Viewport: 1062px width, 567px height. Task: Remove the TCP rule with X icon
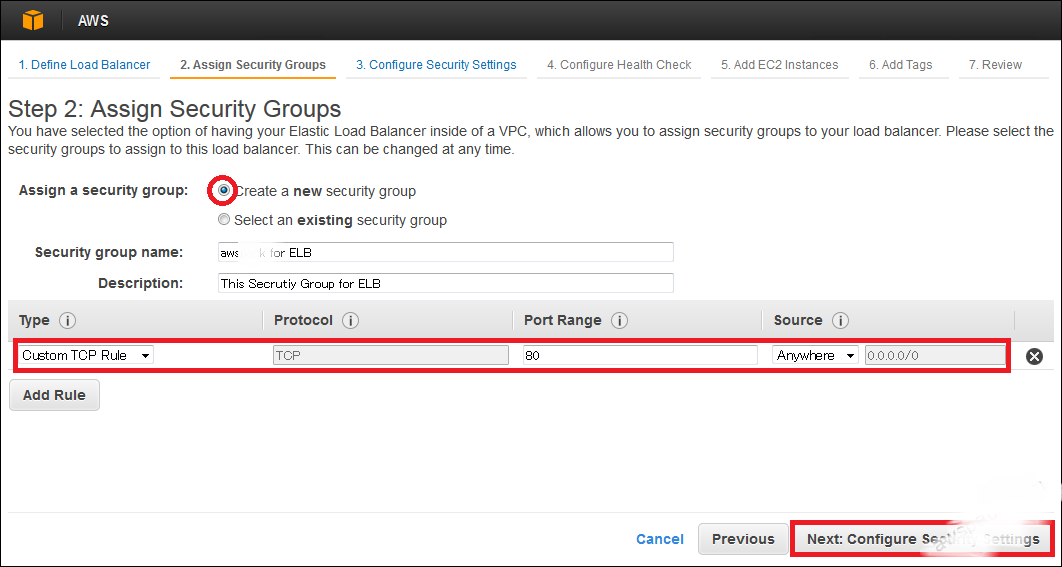tap(1034, 356)
